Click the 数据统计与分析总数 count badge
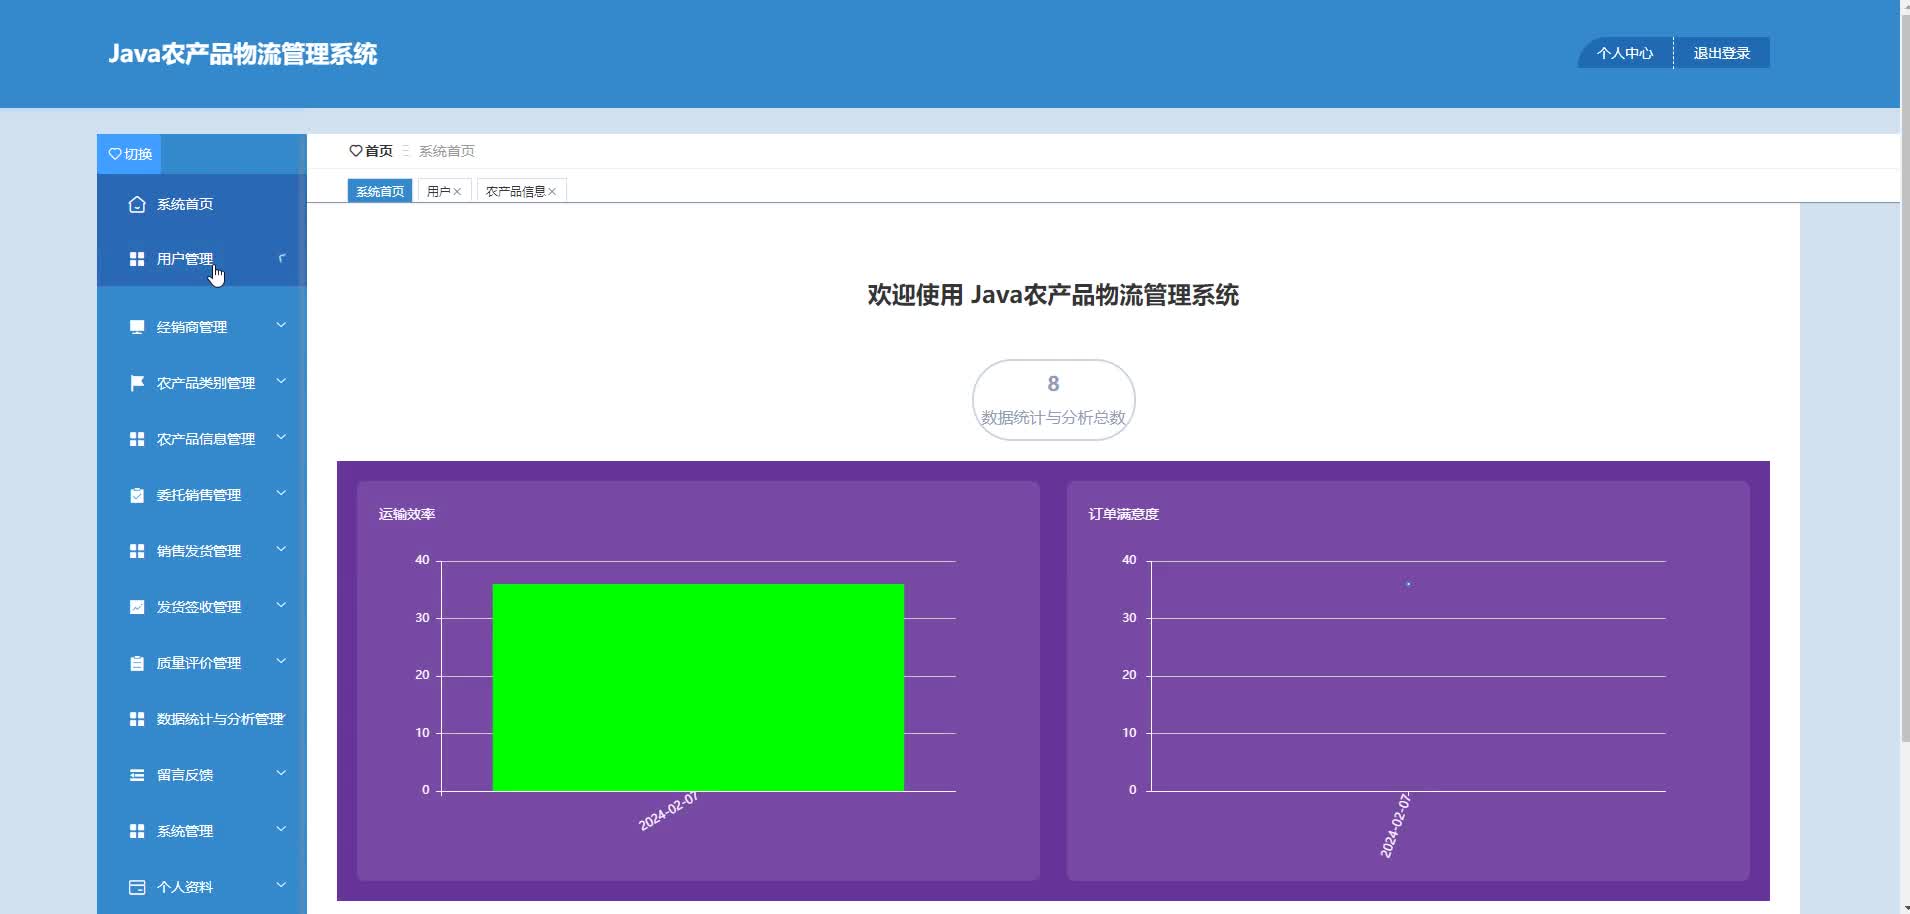This screenshot has width=1910, height=914. tap(1054, 400)
